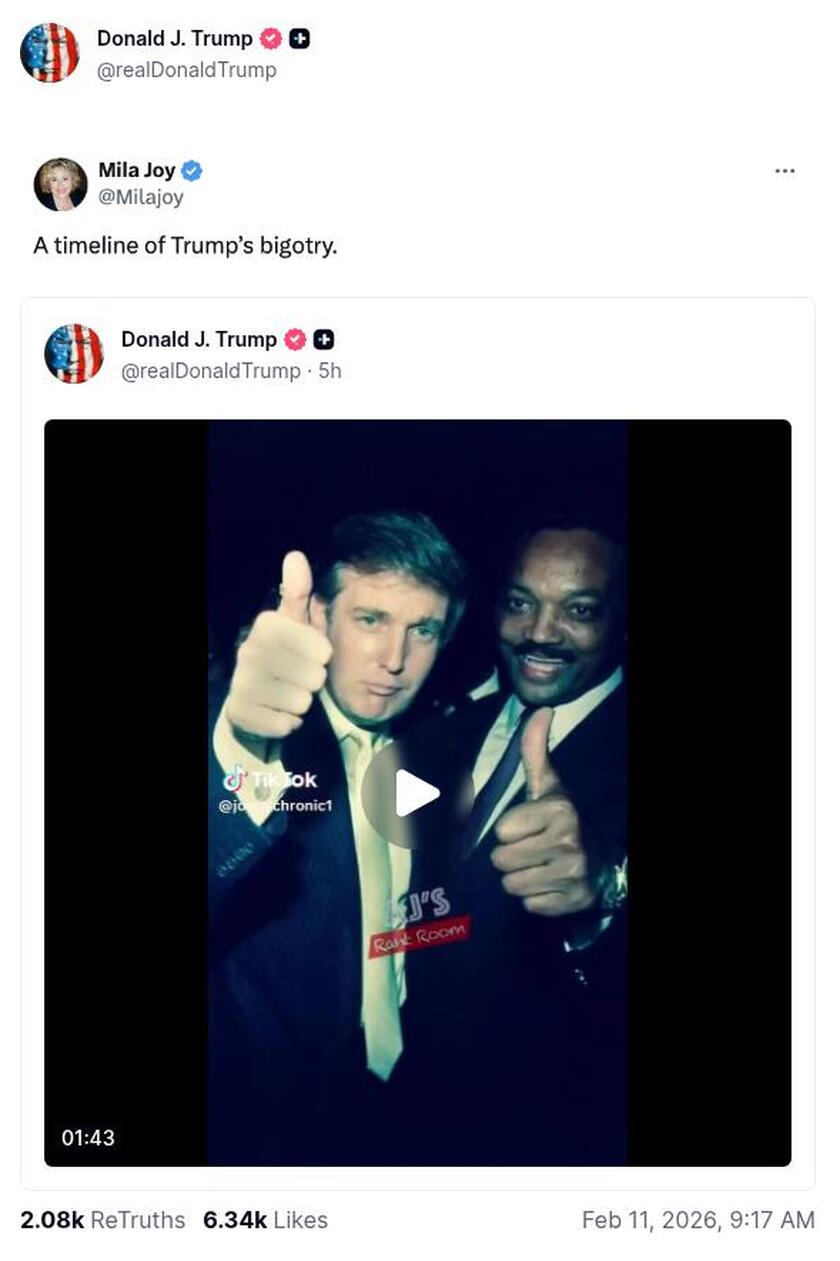Click Trump's avatar in the quoted post
840x1261 pixels.
click(x=74, y=354)
